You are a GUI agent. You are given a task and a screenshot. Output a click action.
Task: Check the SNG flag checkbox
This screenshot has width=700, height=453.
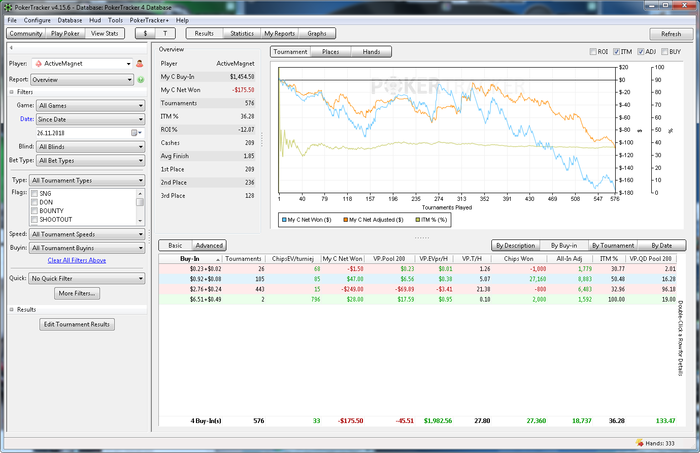[x=34, y=194]
